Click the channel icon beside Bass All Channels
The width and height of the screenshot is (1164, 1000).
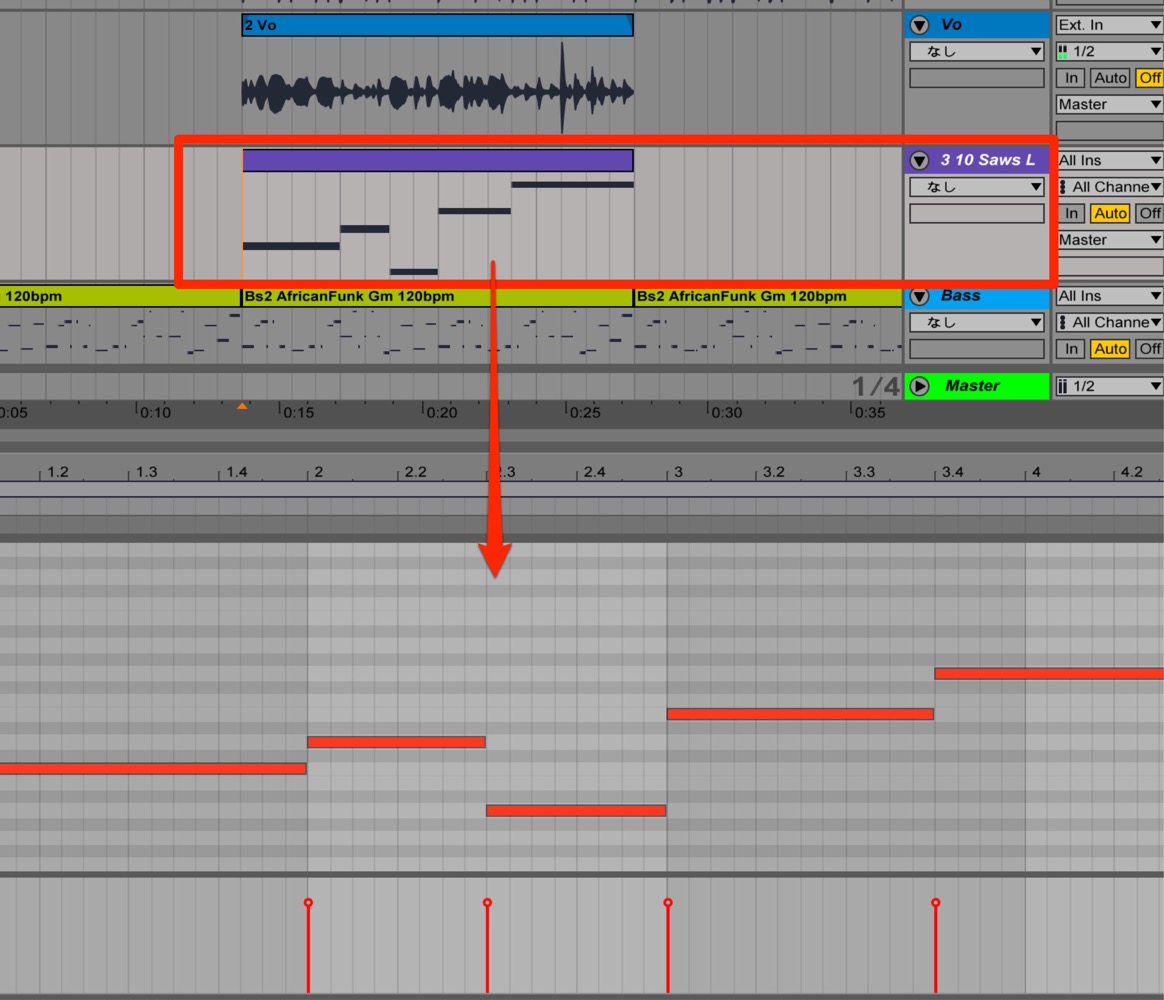point(1063,322)
